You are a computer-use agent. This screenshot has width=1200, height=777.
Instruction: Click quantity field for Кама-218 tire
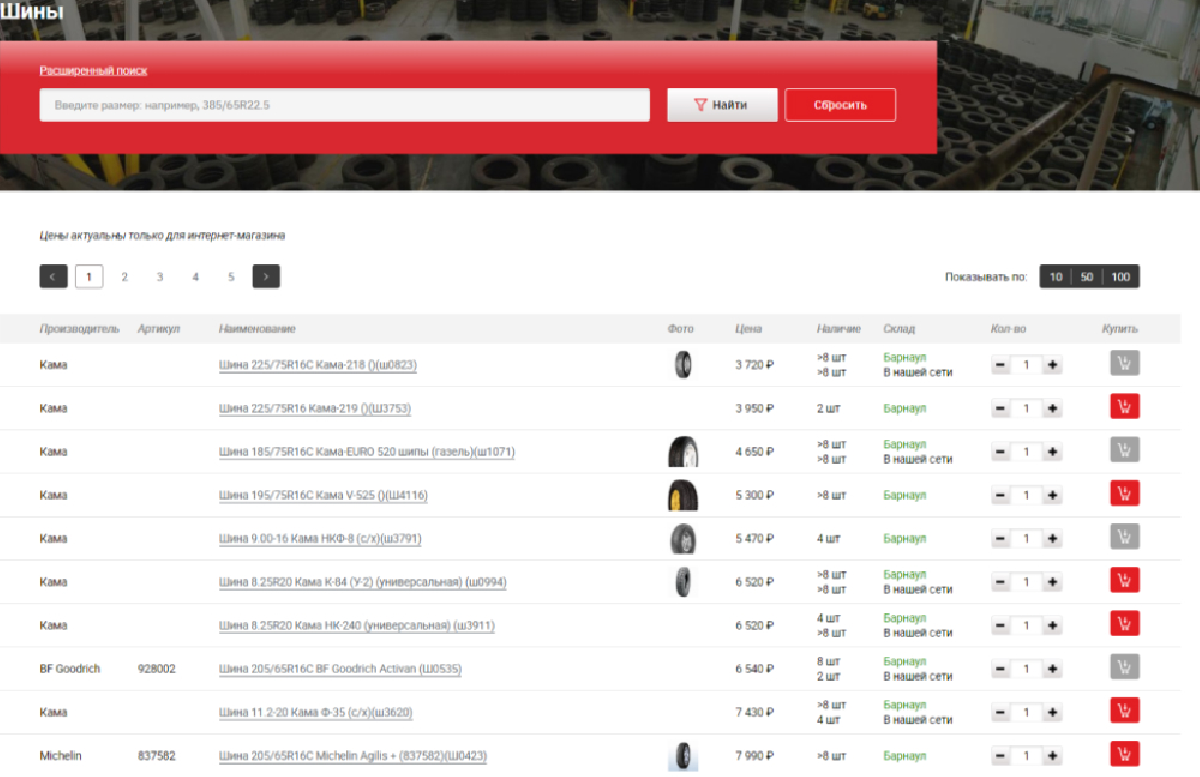pyautogui.click(x=1026, y=365)
